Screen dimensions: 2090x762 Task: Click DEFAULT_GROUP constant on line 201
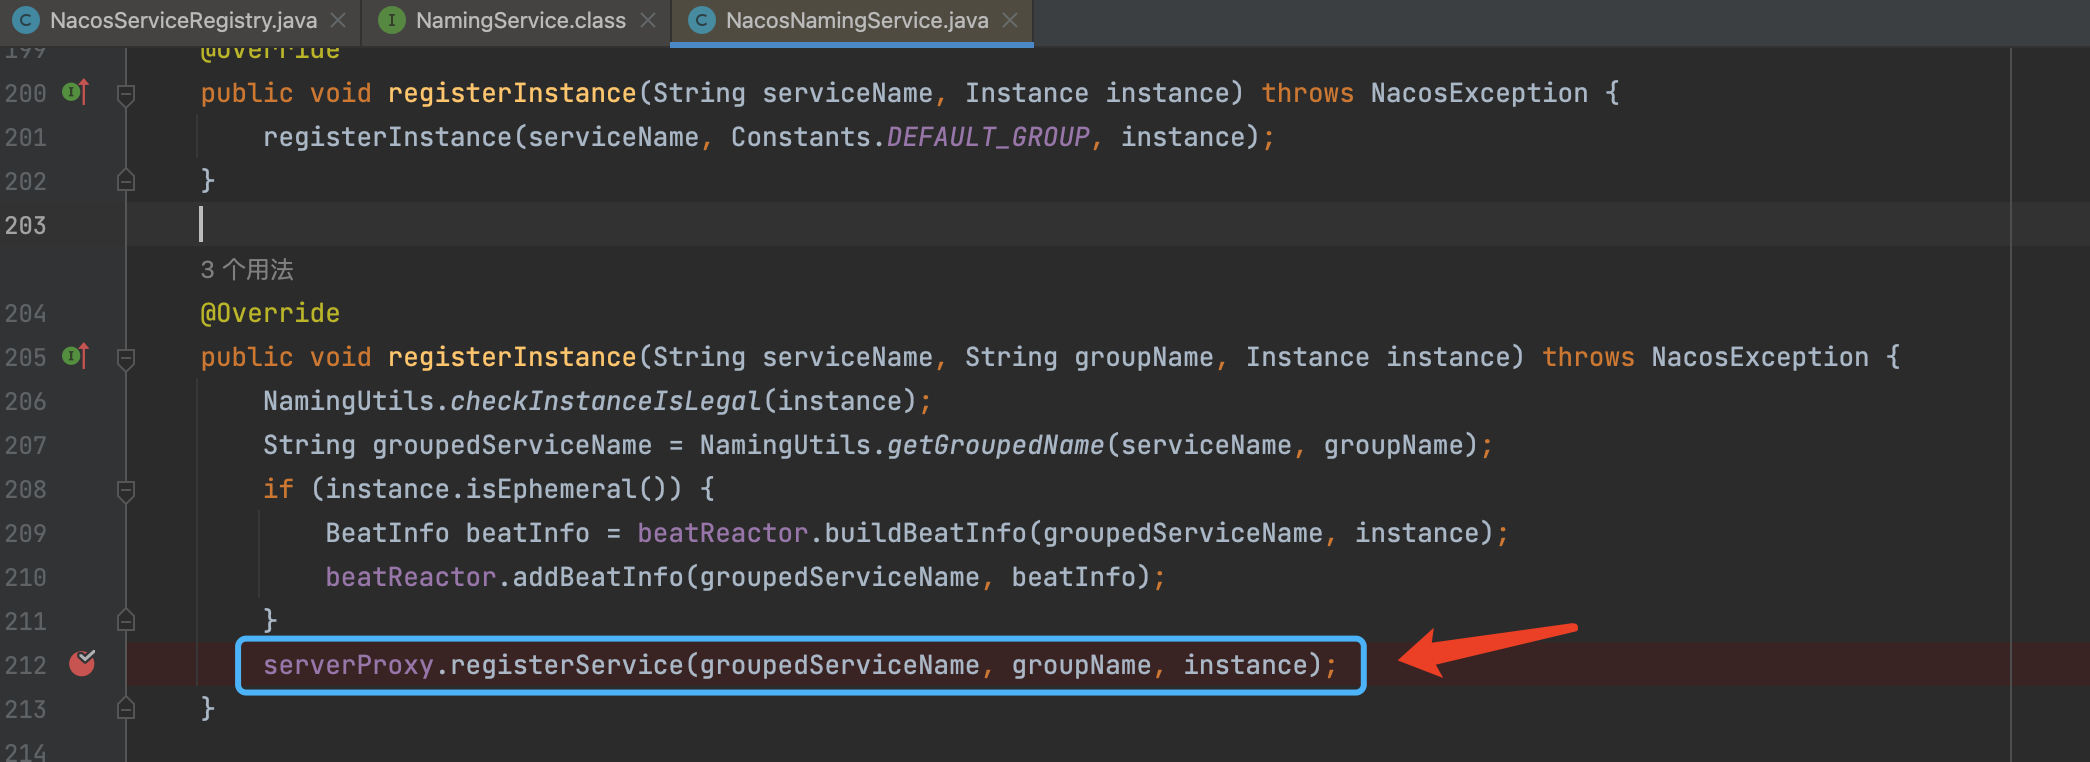[x=988, y=137]
